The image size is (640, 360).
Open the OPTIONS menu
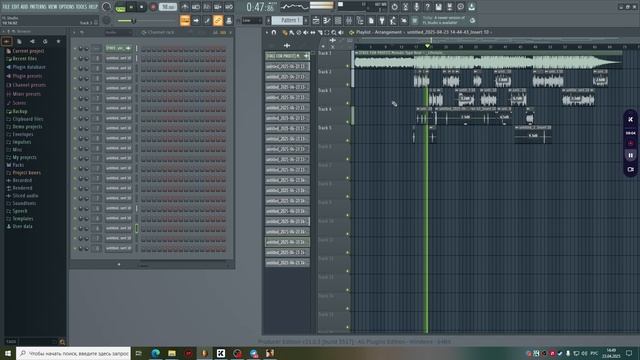(67, 7)
